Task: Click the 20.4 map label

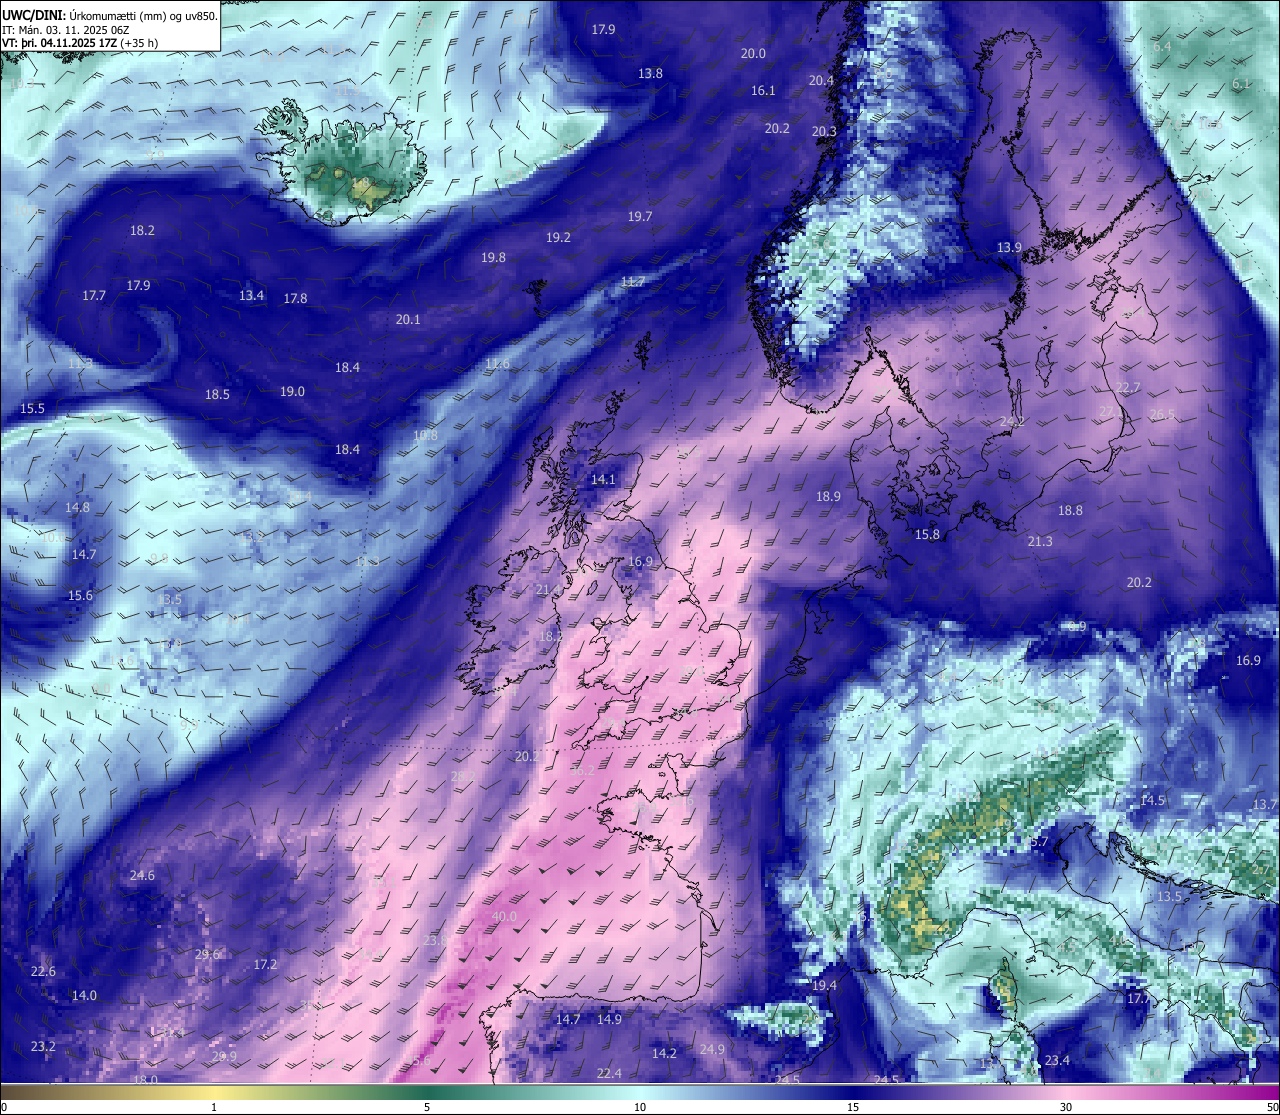Action: [821, 81]
